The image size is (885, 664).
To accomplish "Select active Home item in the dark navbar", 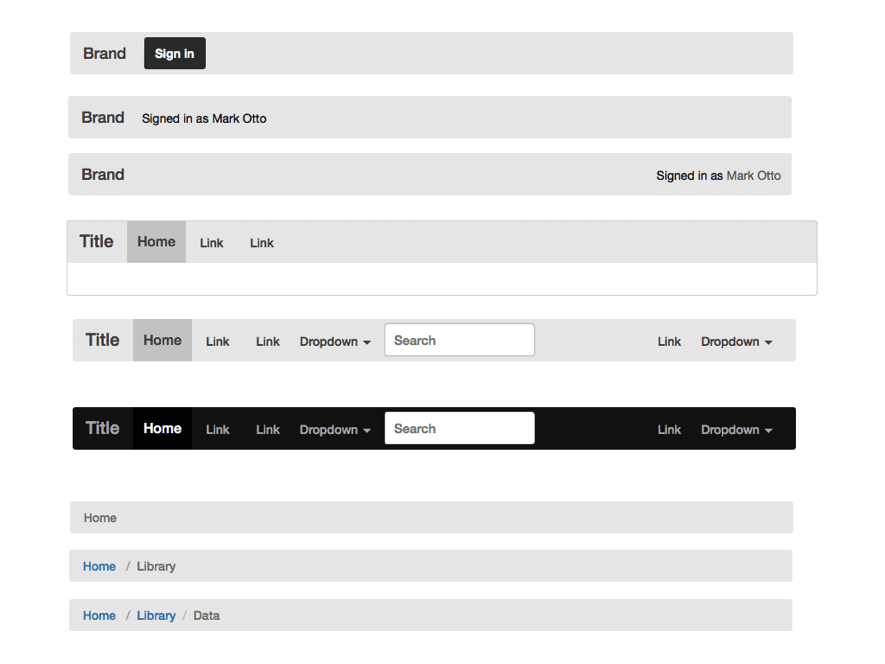I will [x=163, y=428].
